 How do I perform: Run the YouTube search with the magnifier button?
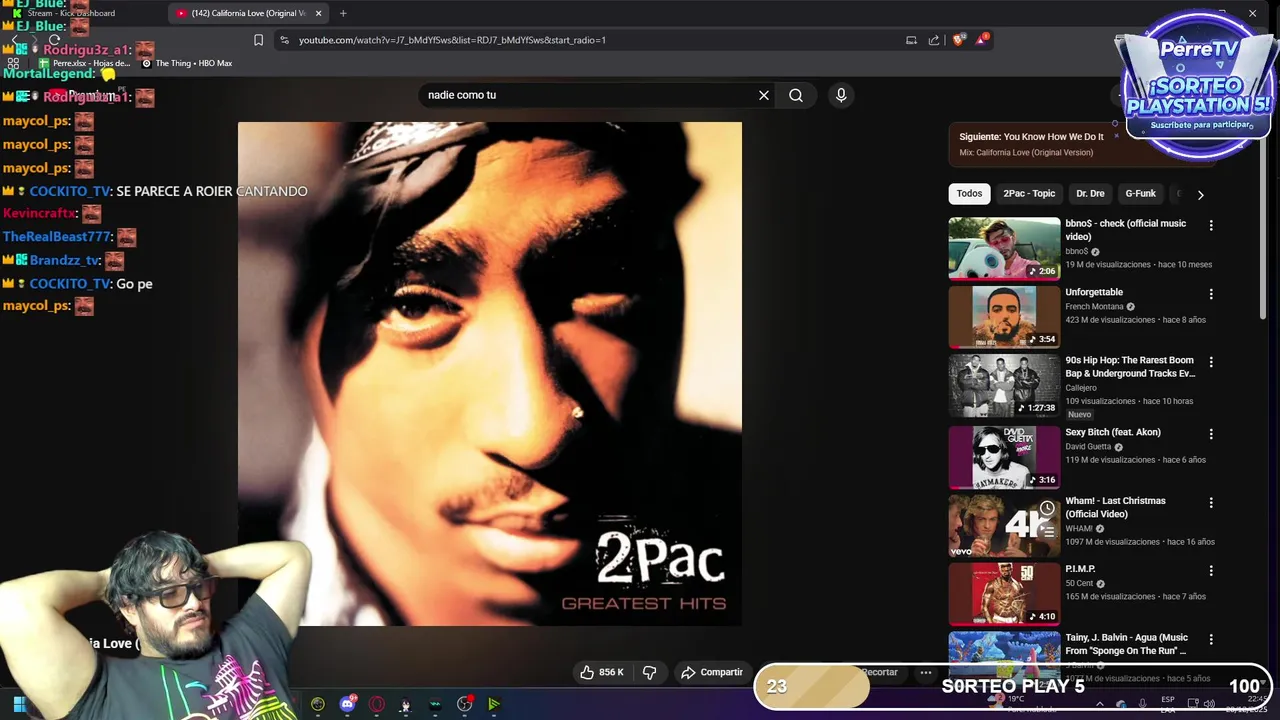796,95
